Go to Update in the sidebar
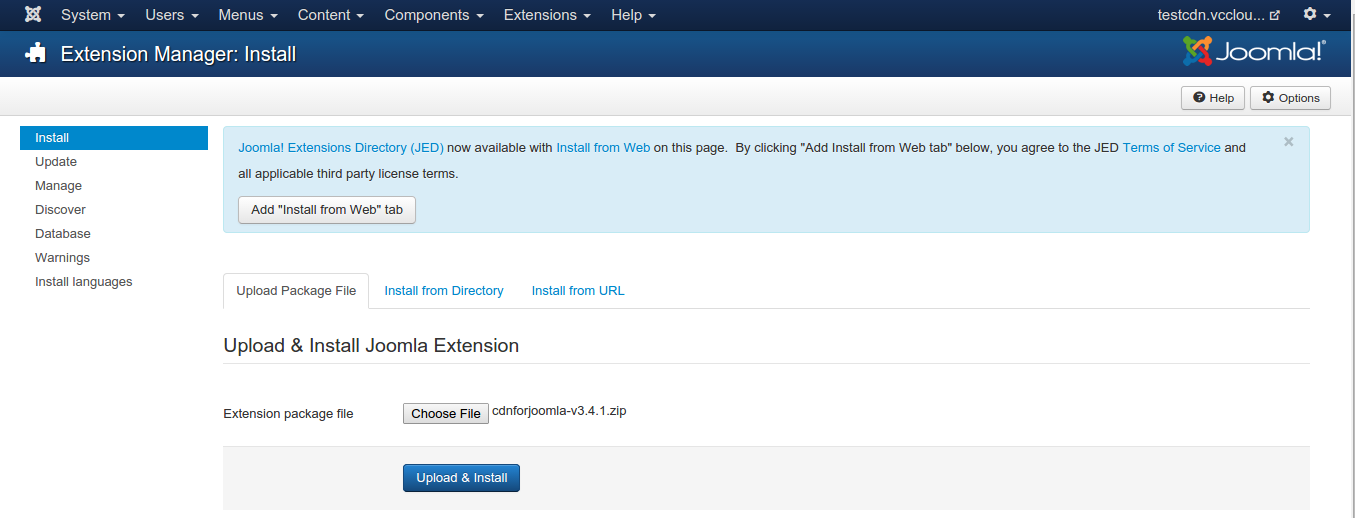Screen dimensions: 1355x518 56,162
